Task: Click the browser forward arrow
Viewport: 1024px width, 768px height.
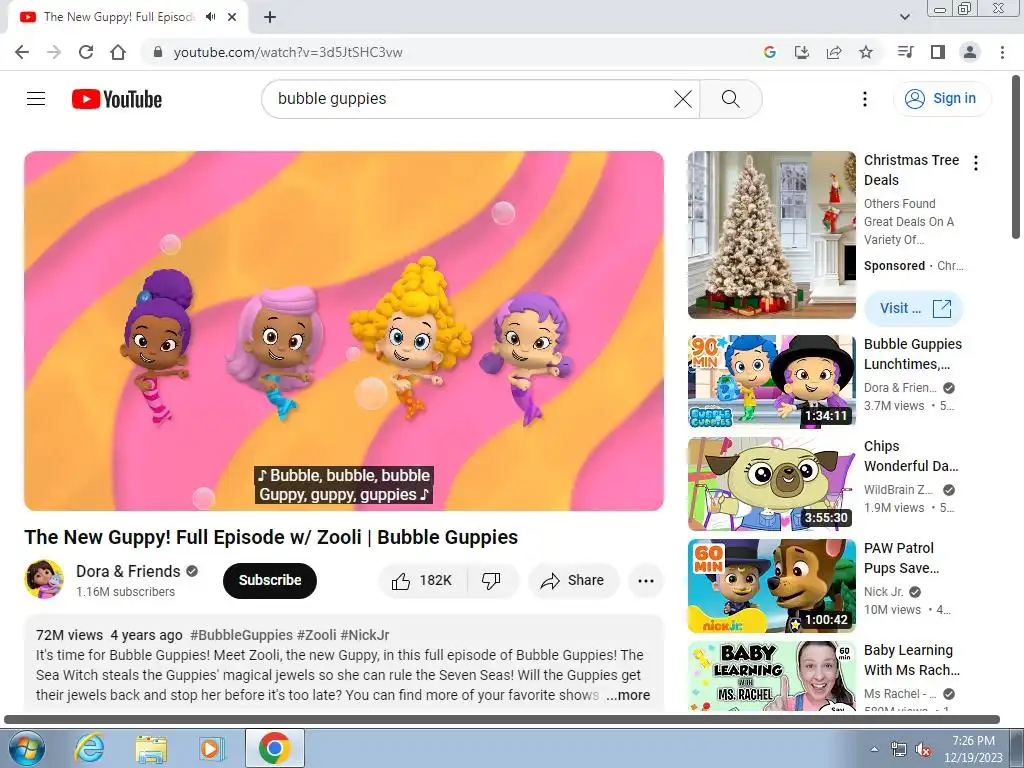Action: point(54,52)
